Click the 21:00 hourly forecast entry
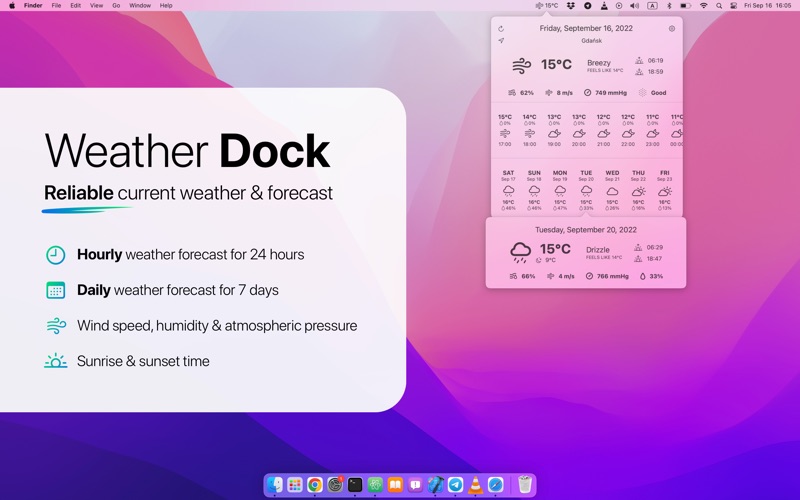Image resolution: width=800 pixels, height=500 pixels. (604, 131)
